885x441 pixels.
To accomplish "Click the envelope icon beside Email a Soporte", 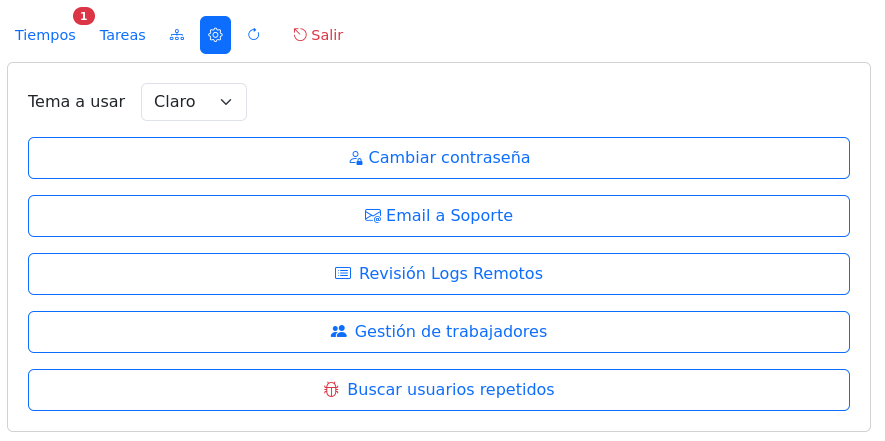I will (373, 216).
